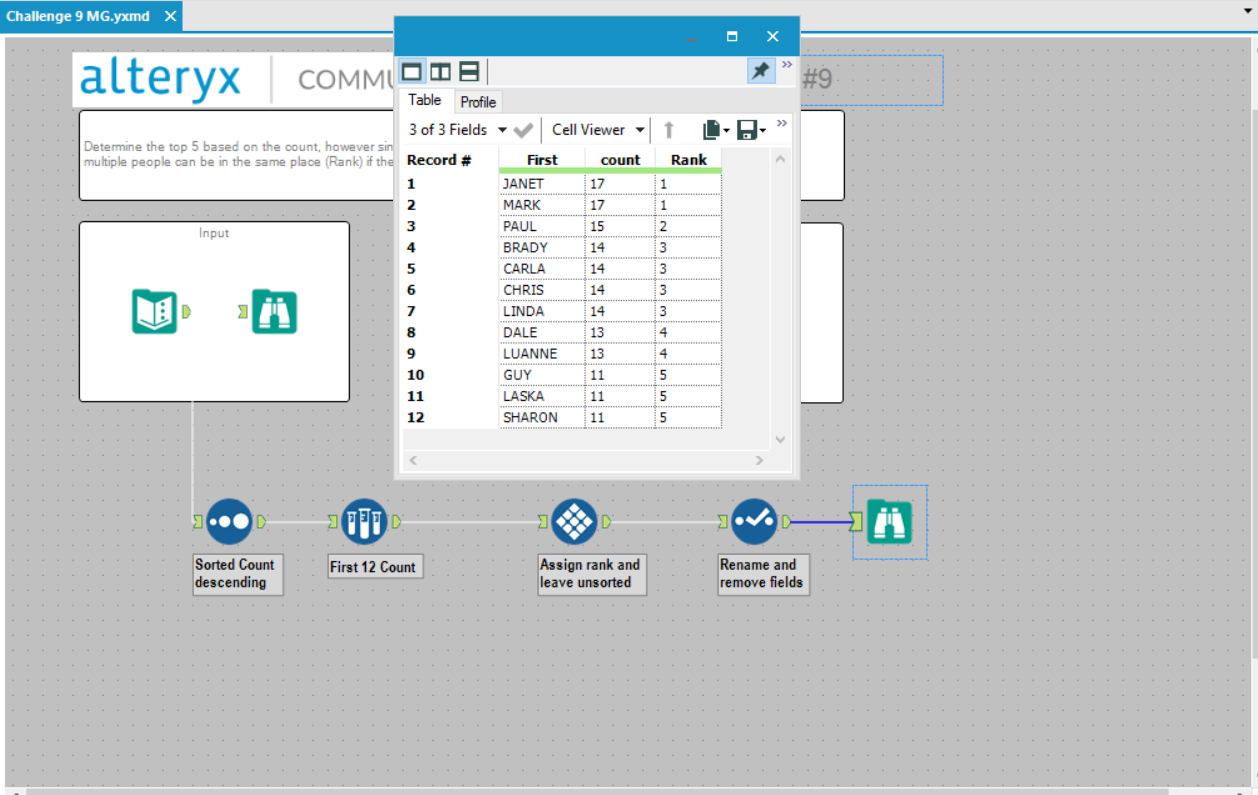1258x795 pixels.
Task: Select the Sample tool labeled First 12 Count
Action: pyautogui.click(x=364, y=521)
